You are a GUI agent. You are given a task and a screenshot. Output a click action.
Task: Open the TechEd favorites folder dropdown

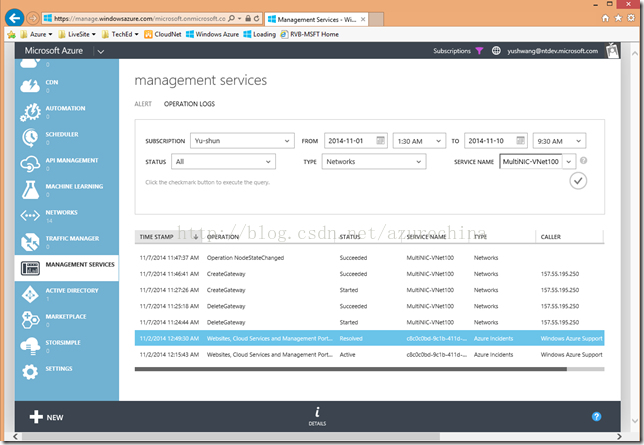click(x=120, y=34)
